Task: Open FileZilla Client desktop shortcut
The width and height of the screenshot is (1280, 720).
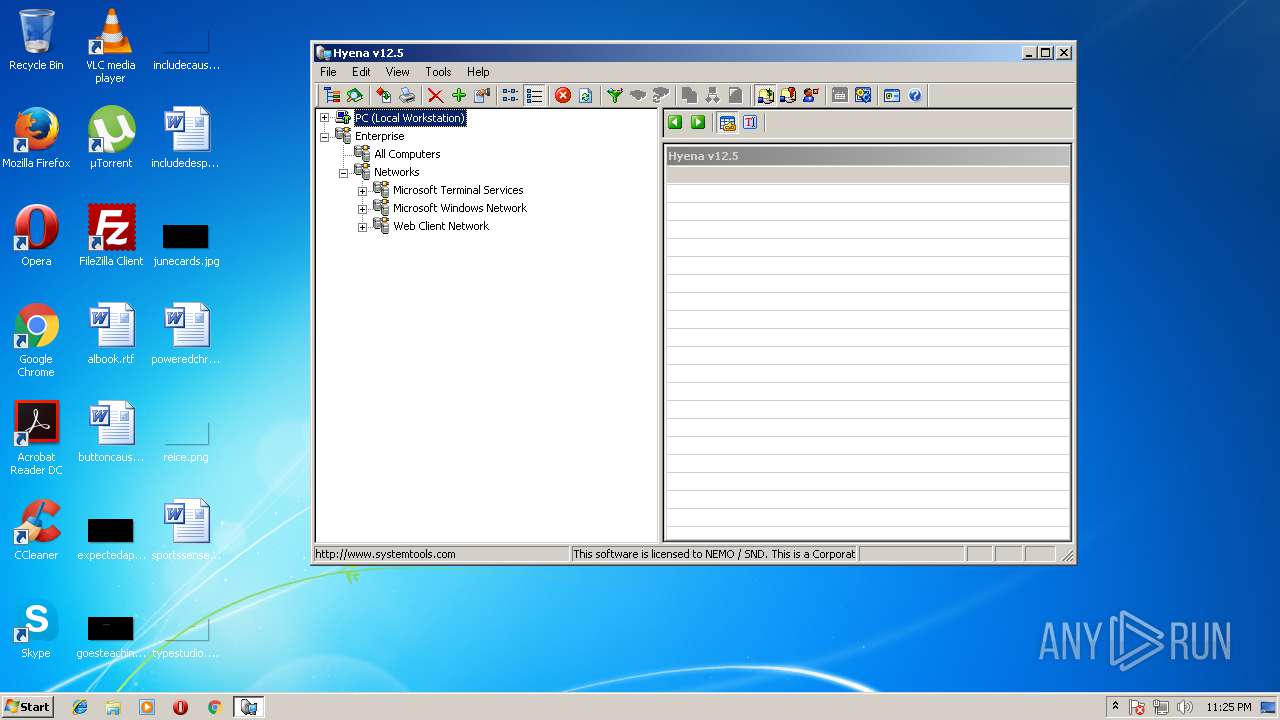Action: 111,236
